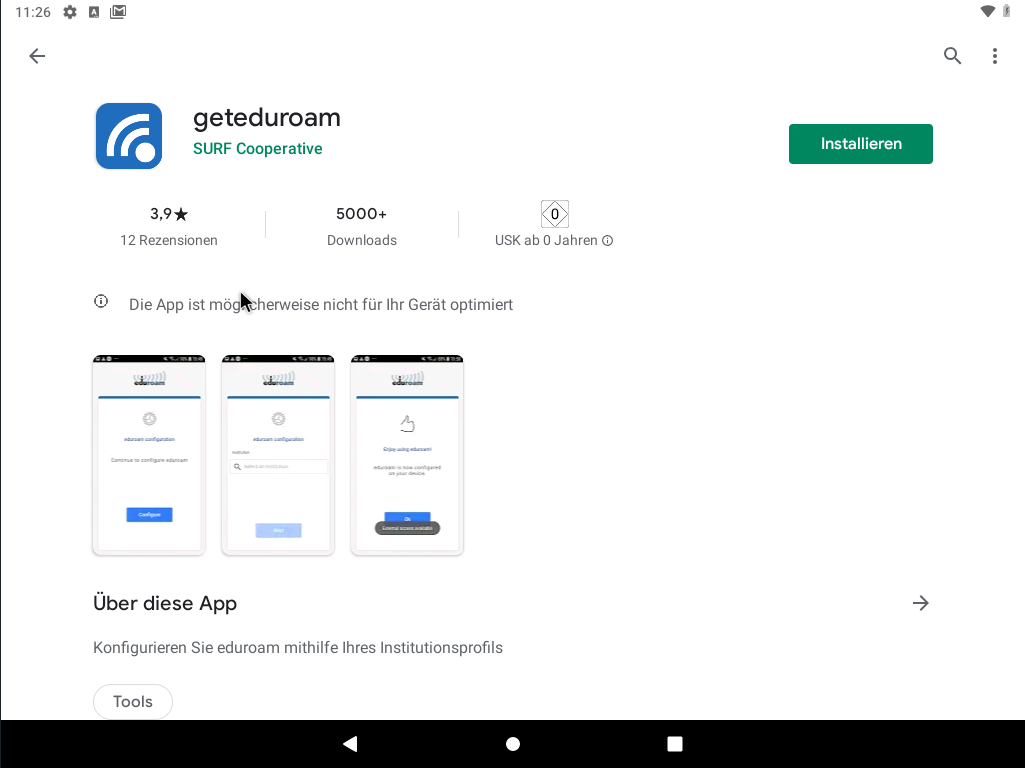The height and width of the screenshot is (768, 1025).
Task: Open the search magnifier icon
Action: tap(952, 56)
